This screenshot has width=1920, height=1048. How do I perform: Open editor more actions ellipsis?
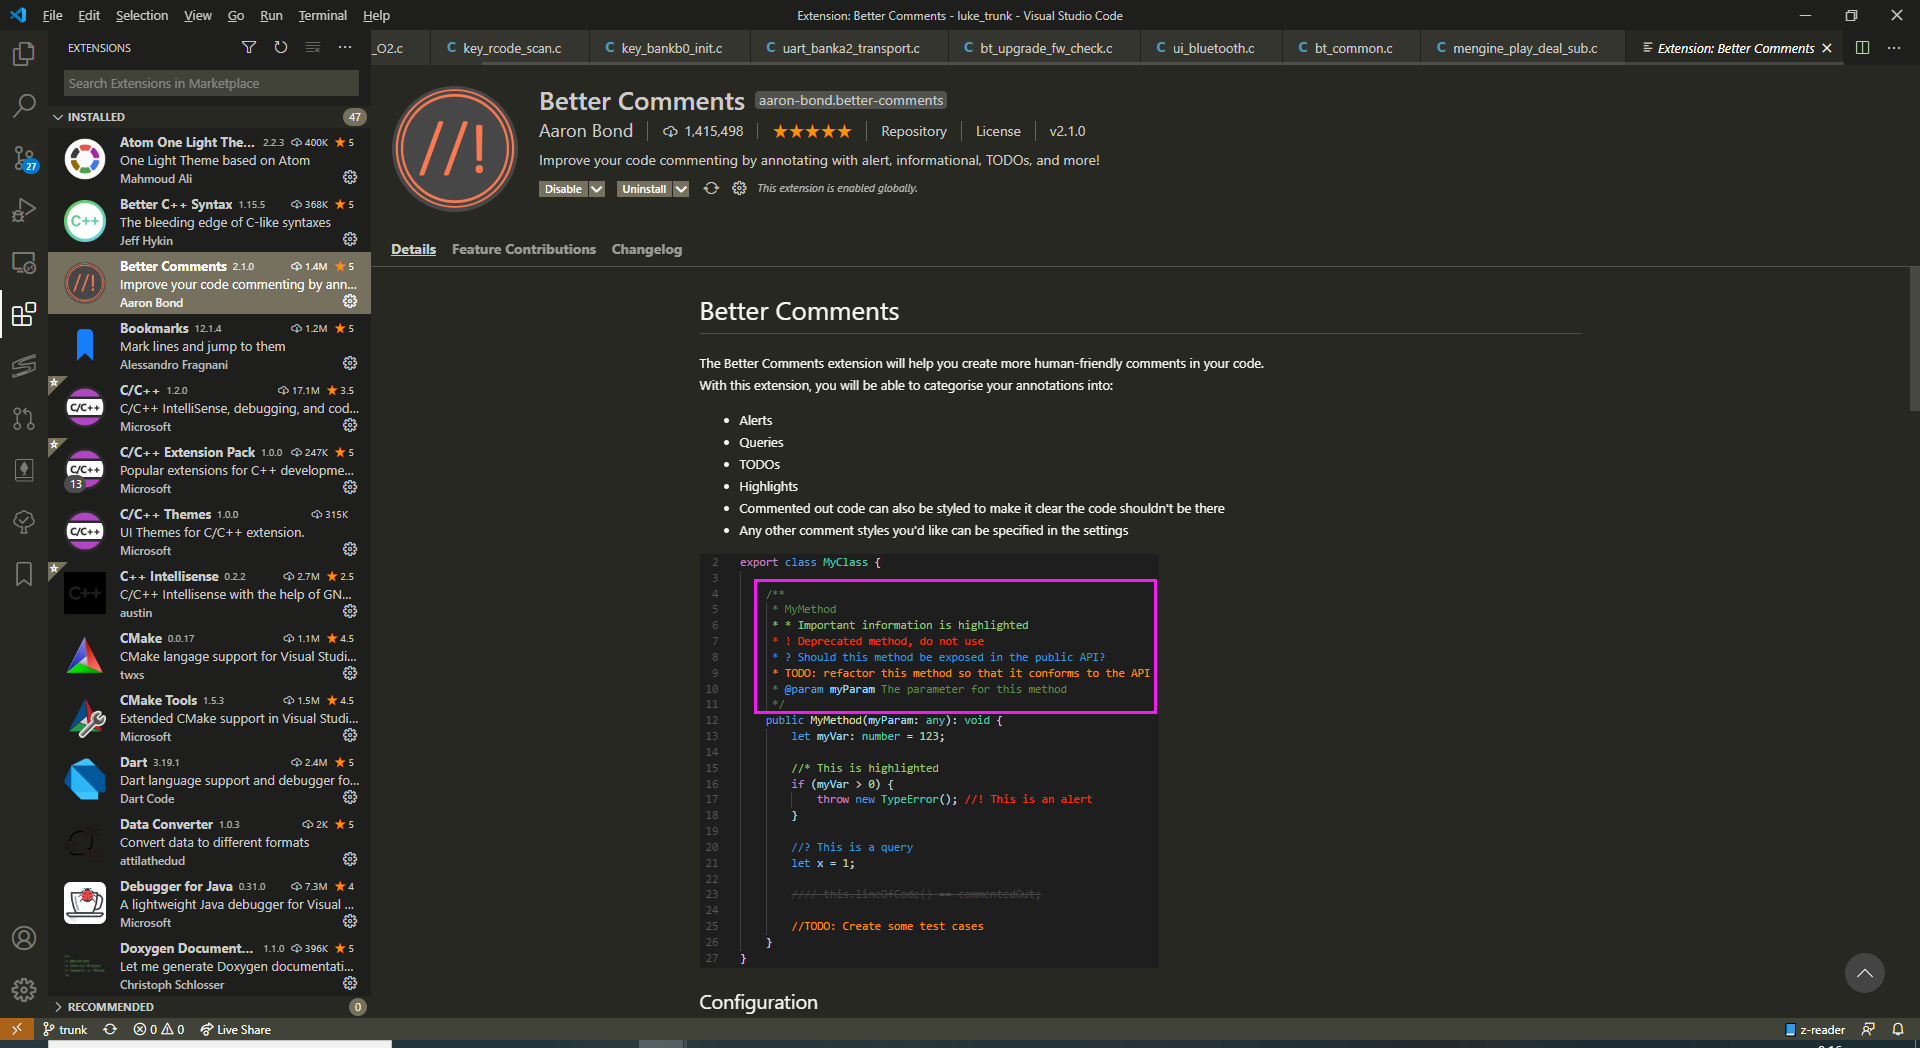(x=1894, y=47)
